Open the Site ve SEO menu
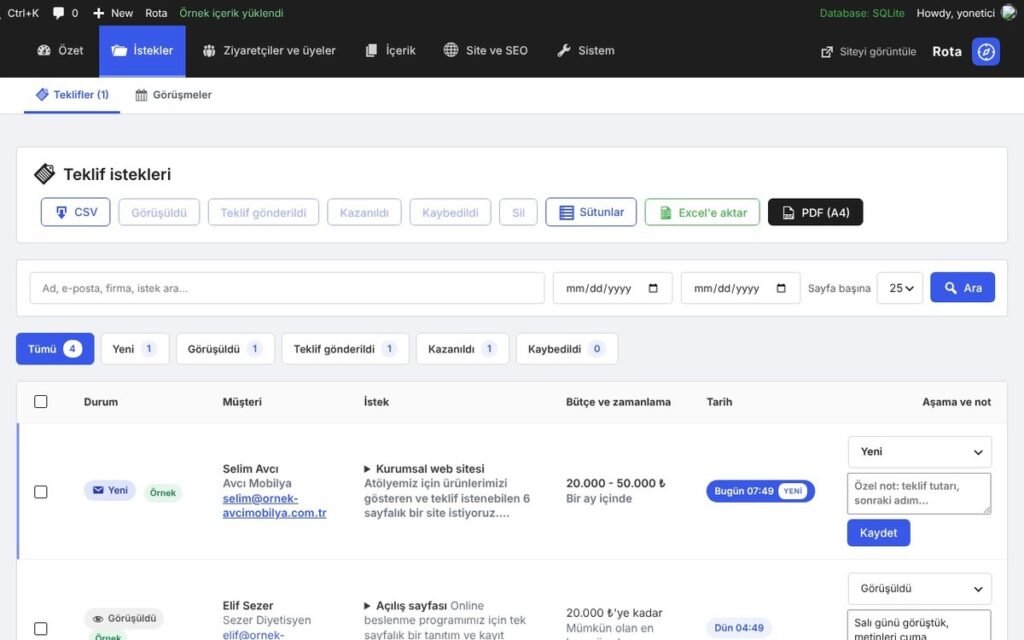The image size is (1024, 640). [486, 51]
